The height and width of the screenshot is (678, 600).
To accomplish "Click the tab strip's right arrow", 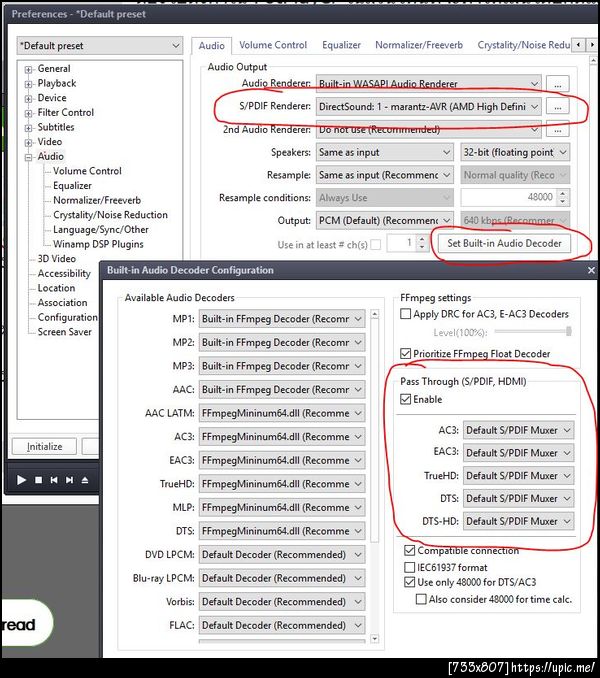I will point(592,45).
